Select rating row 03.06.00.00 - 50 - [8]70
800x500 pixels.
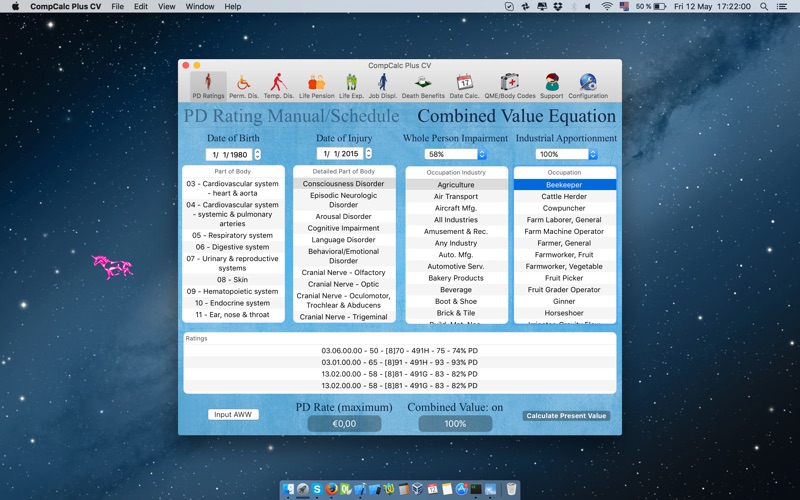click(x=399, y=351)
